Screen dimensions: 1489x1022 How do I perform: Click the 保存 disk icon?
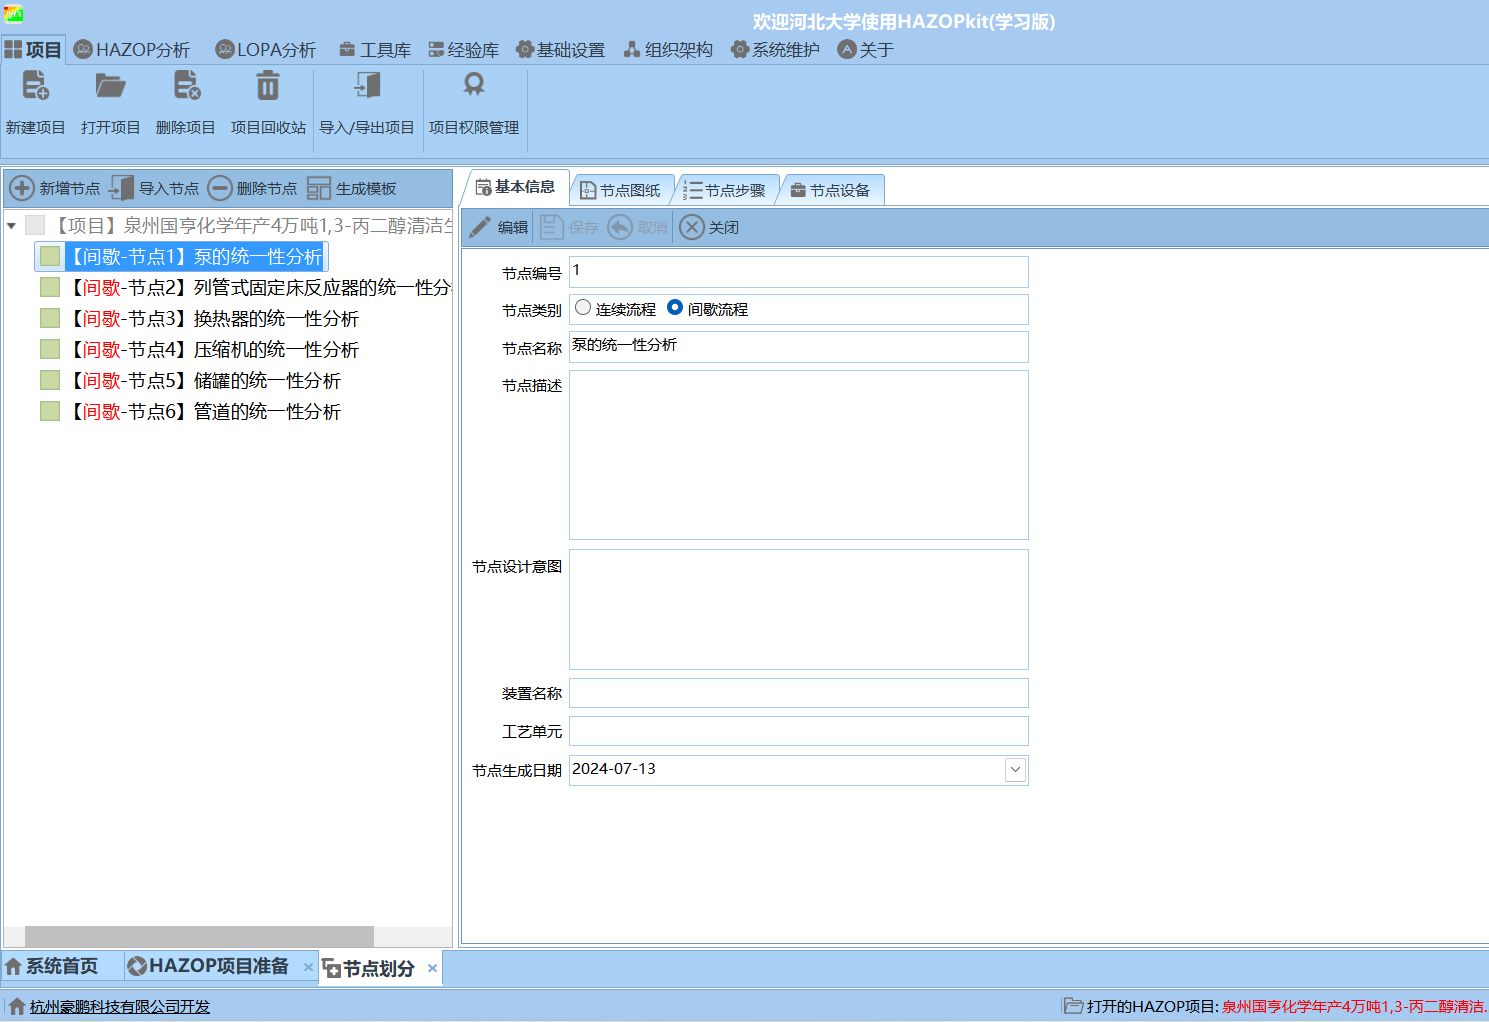pos(552,228)
